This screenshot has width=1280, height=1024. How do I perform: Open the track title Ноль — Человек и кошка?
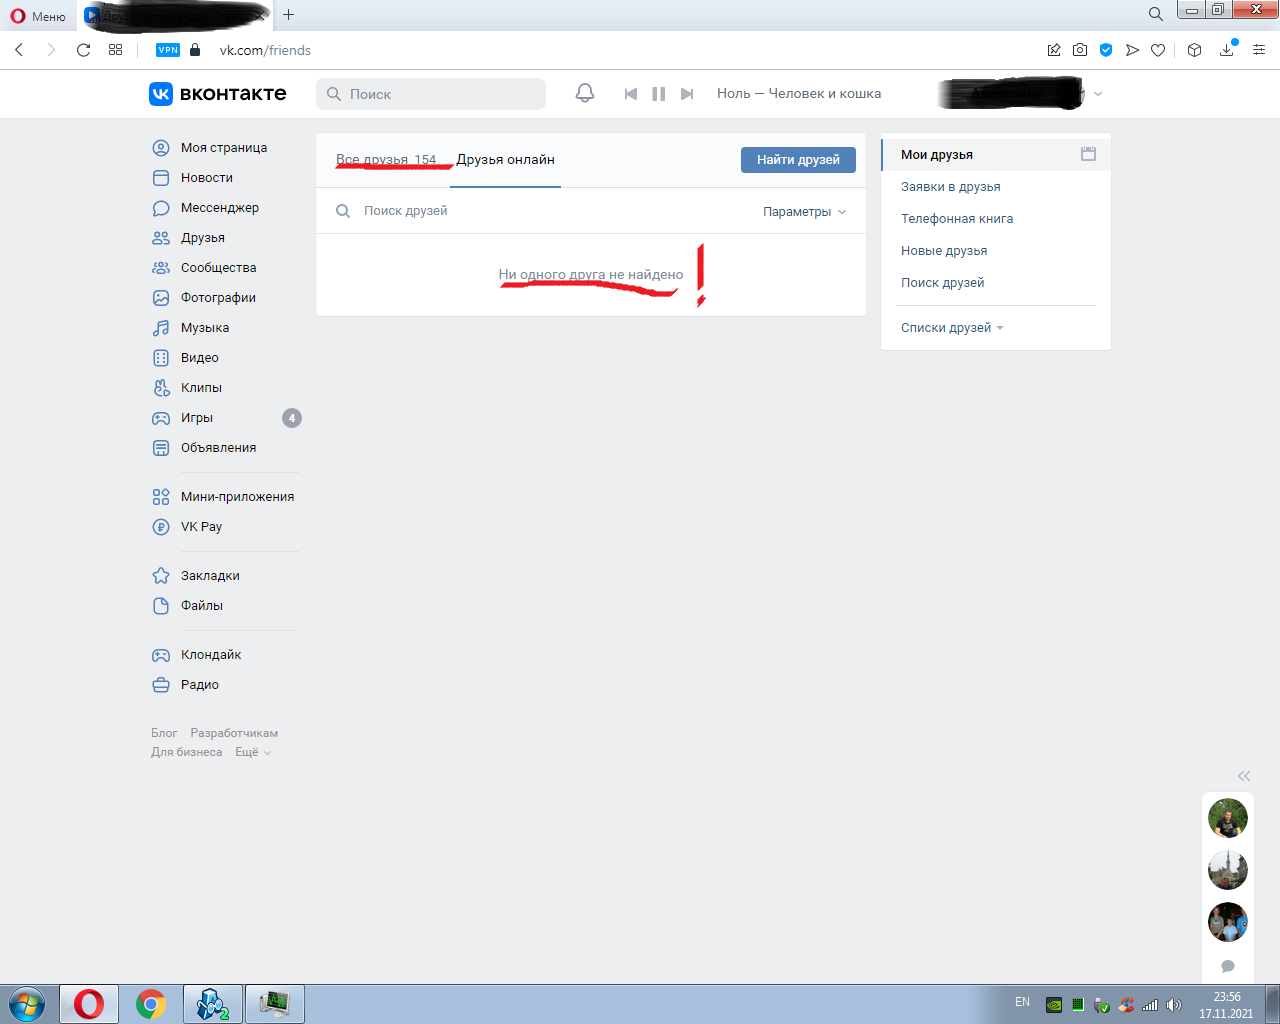coord(799,93)
